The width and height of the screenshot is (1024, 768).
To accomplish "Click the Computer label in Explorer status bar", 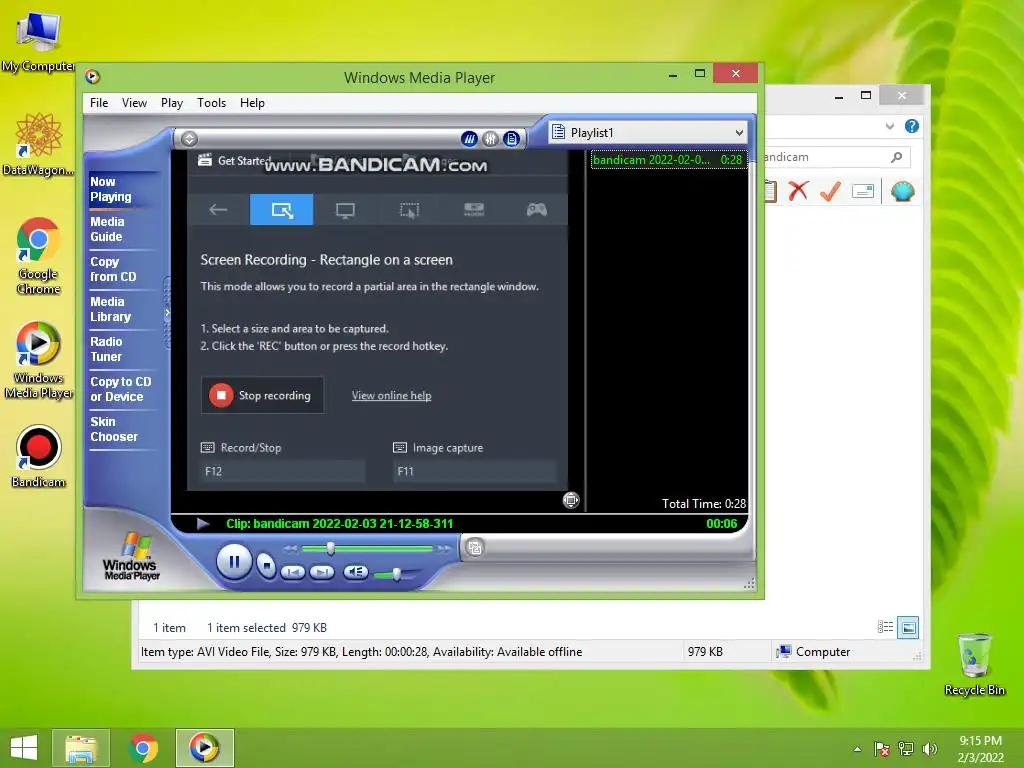I will coord(822,652).
